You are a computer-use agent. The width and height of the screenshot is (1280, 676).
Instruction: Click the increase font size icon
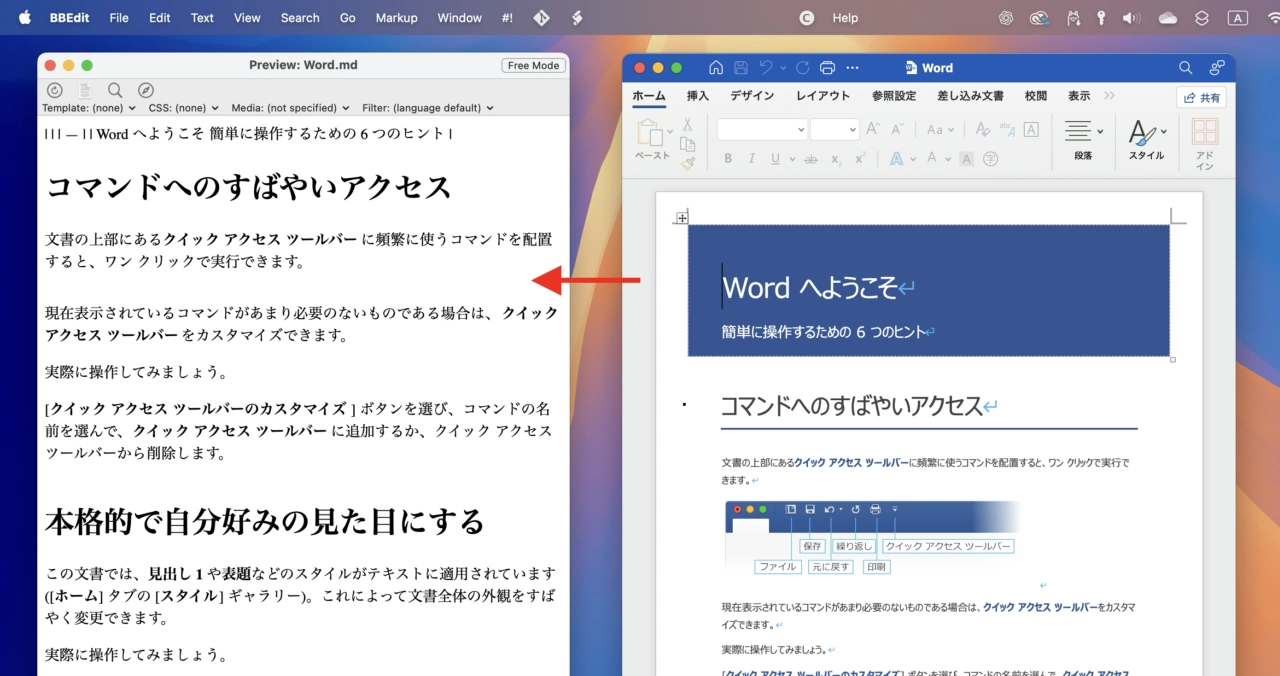pos(873,129)
